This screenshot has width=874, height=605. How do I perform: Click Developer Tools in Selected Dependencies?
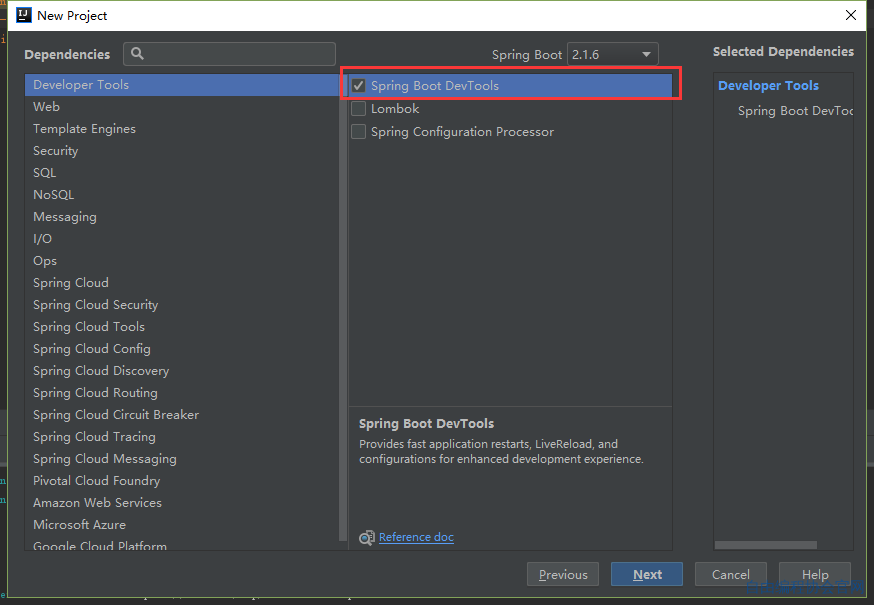tap(768, 85)
